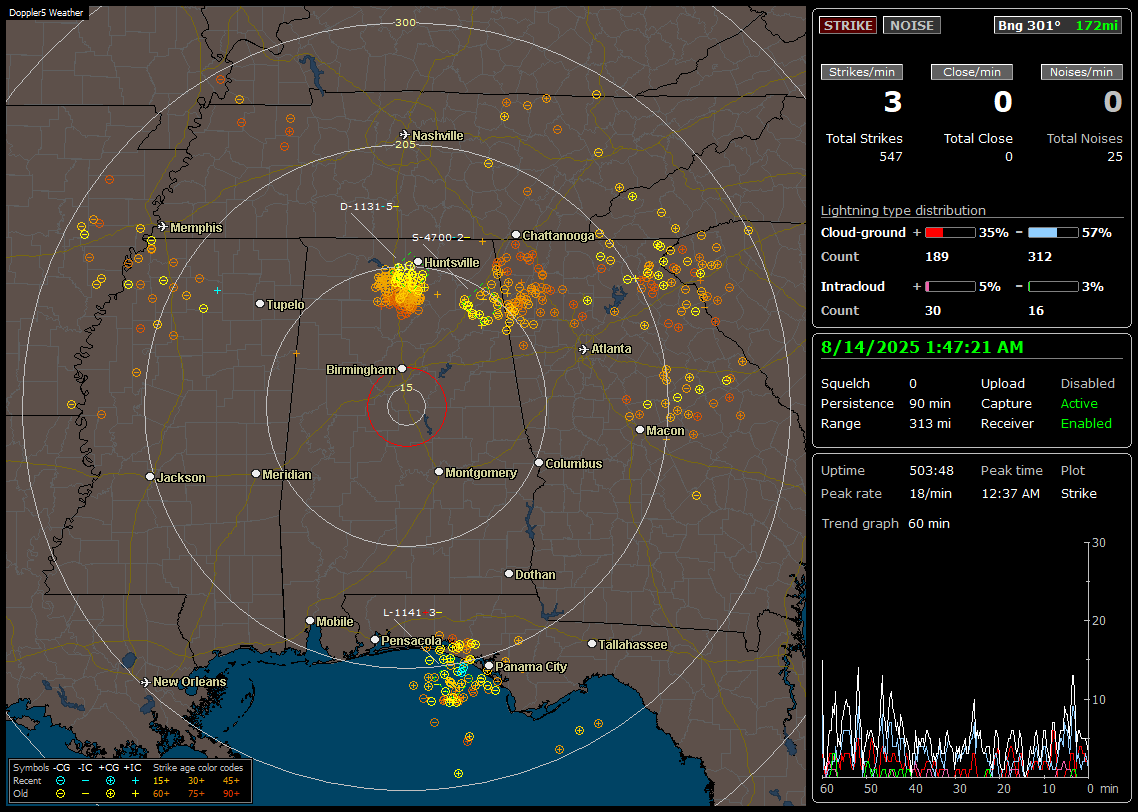Click the Old +IC yellow plus legend symbol
The width and height of the screenshot is (1138, 812).
(135, 794)
